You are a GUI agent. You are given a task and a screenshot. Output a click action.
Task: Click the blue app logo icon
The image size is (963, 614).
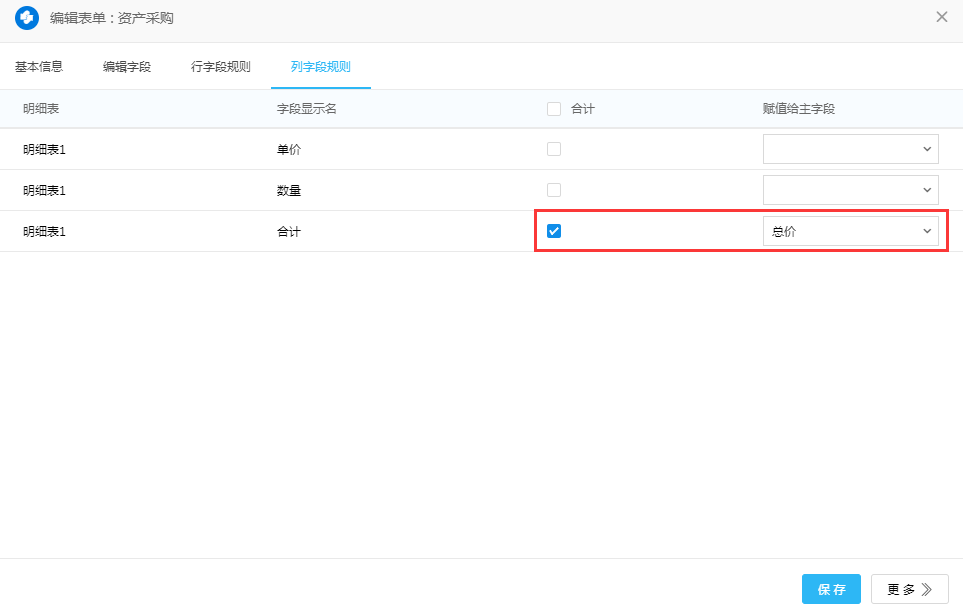tap(27, 18)
